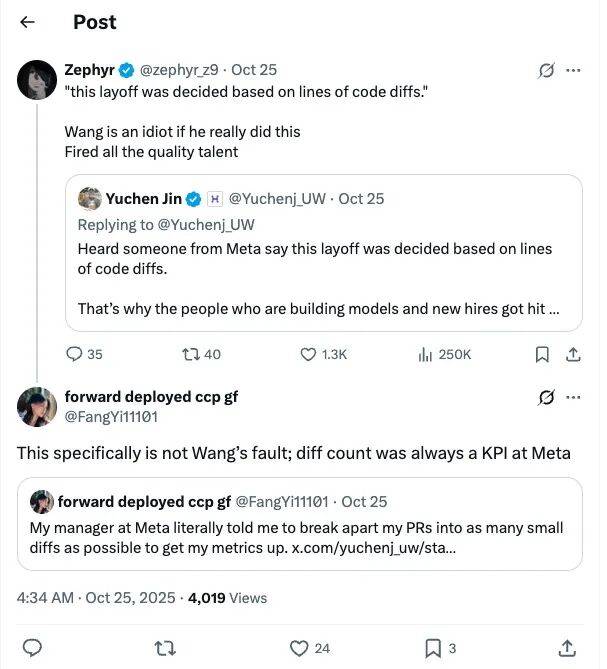Image resolution: width=607 pixels, height=669 pixels.
Task: Share Zephyr's post via share icon
Action: coord(573,353)
